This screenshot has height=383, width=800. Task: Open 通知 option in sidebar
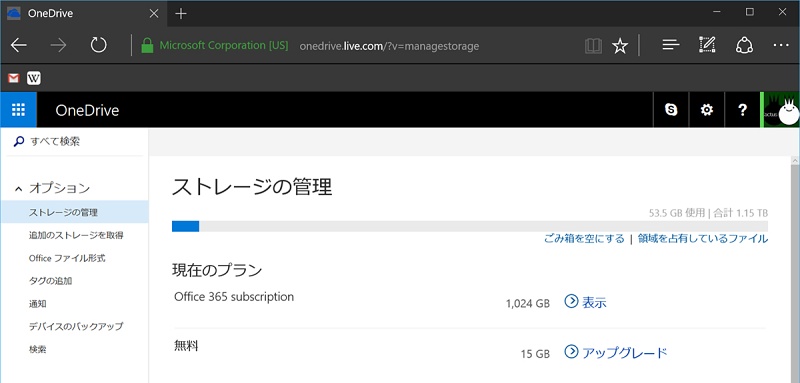tap(38, 303)
